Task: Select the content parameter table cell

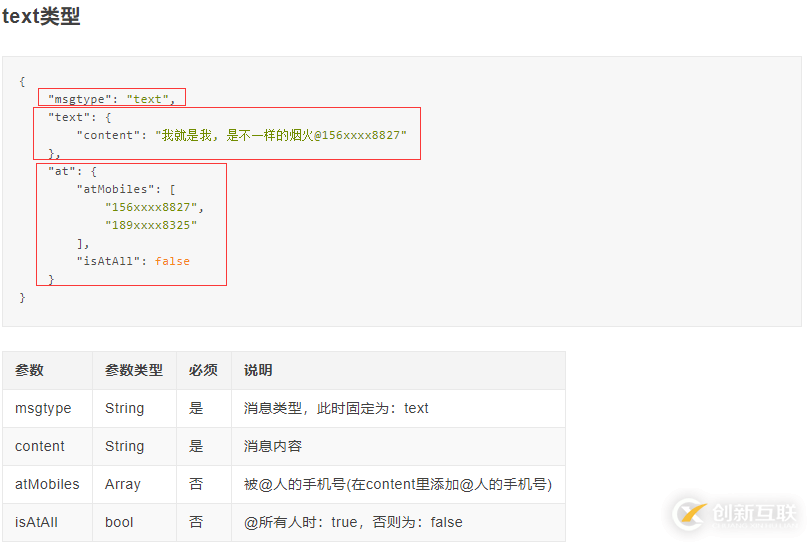Action: tap(40, 446)
